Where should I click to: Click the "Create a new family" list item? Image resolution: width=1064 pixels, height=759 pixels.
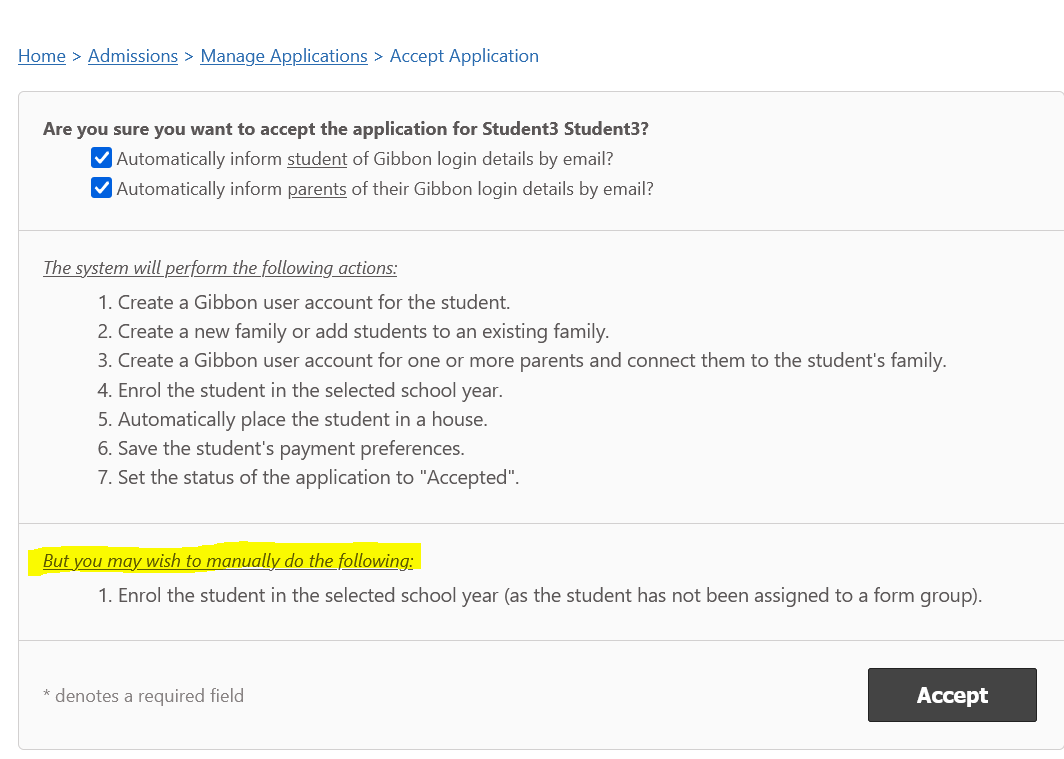pyautogui.click(x=363, y=331)
